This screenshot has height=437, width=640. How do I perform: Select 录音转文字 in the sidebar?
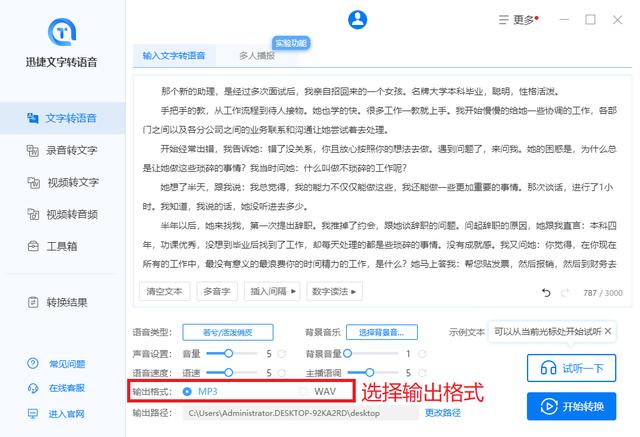[62, 150]
